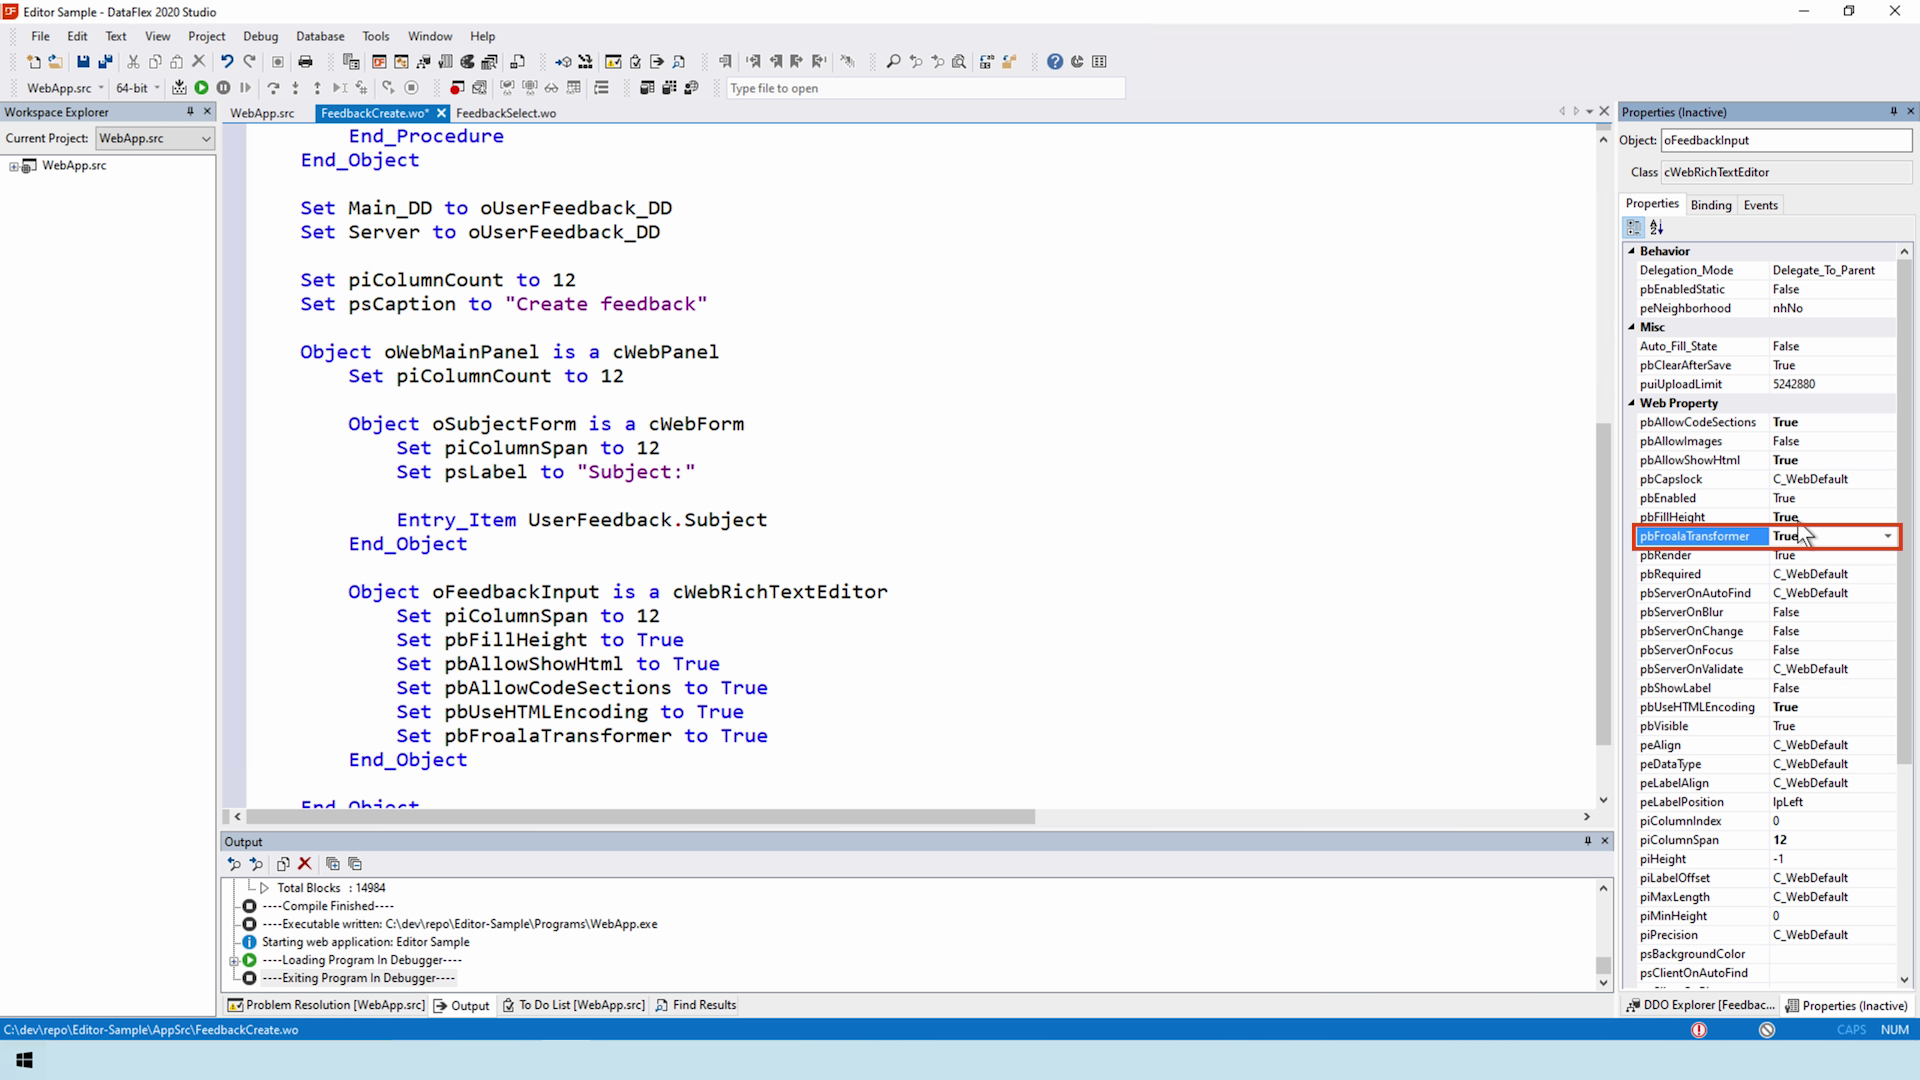Image resolution: width=1920 pixels, height=1080 pixels.
Task: Toggle Alphabetical sort in Properties panel
Action: (x=1657, y=228)
